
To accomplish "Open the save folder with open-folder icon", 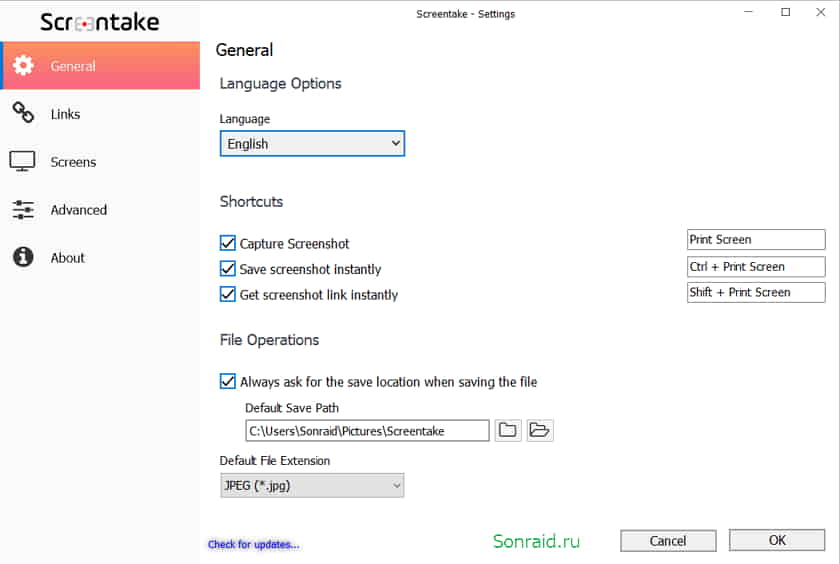I will click(x=539, y=430).
